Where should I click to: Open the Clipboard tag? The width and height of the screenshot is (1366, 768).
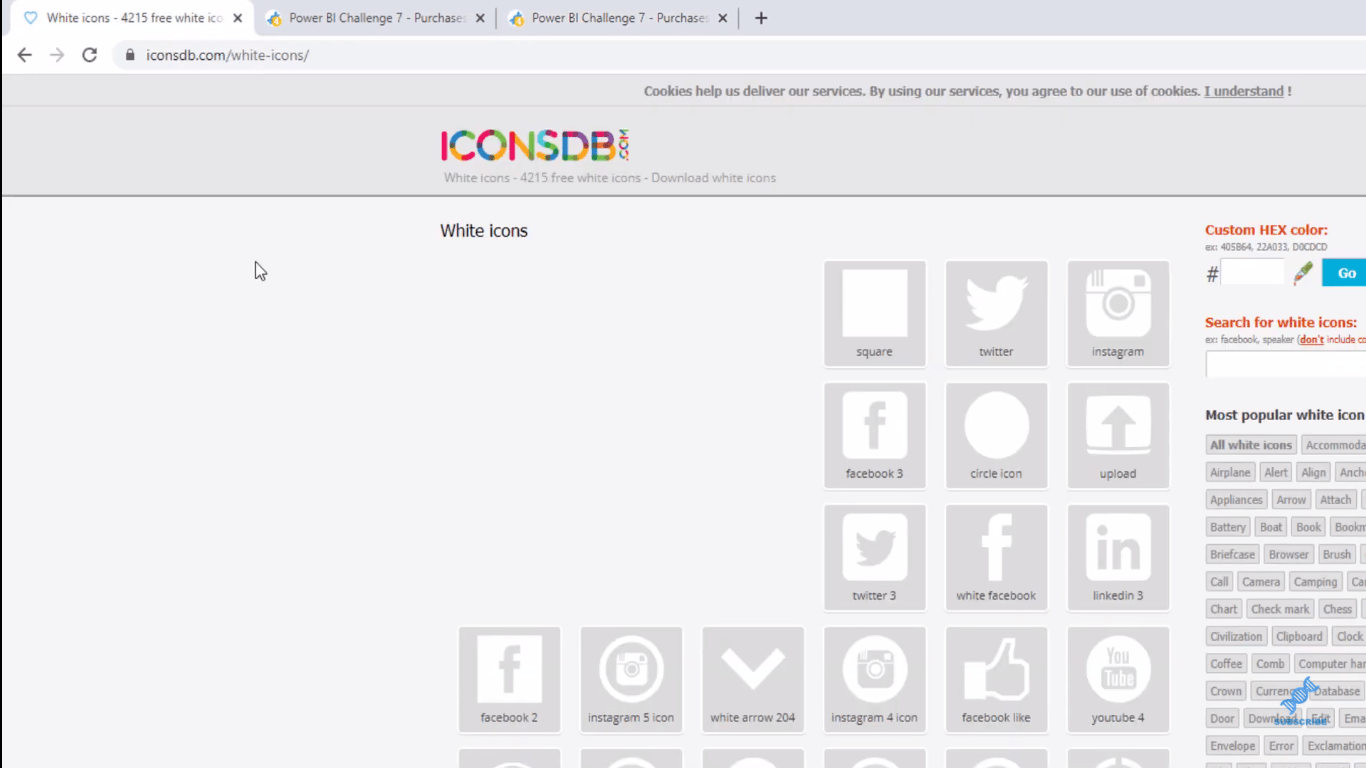point(1300,636)
